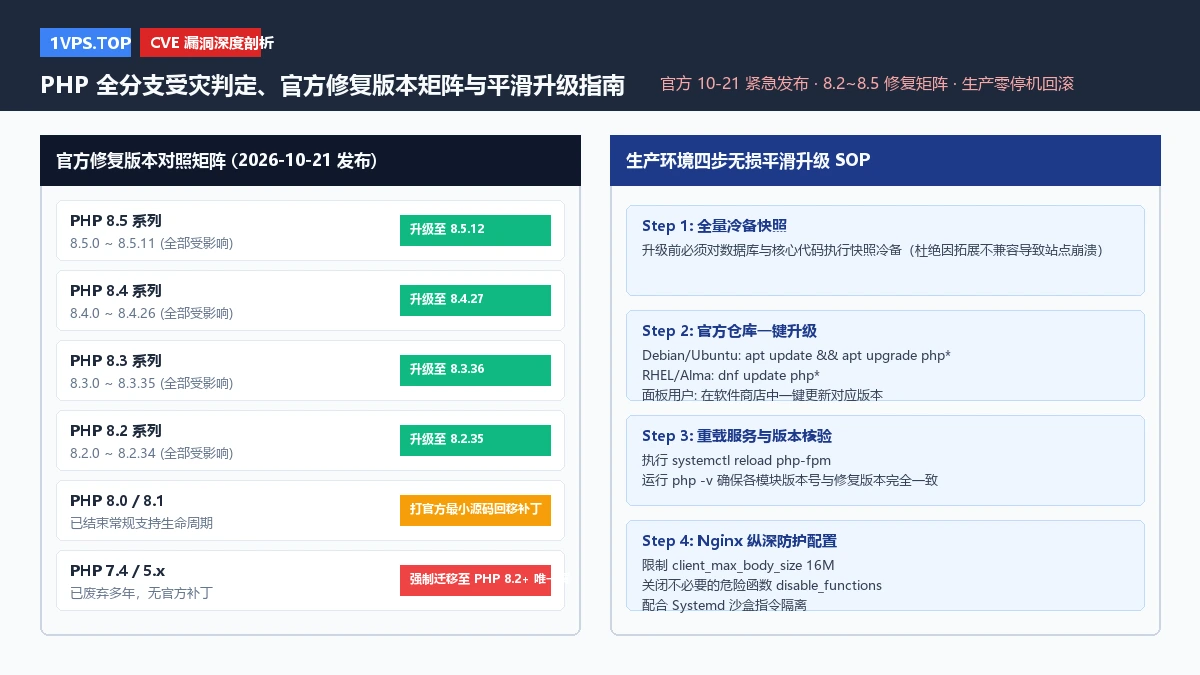Click the 运行 php -v version check line
Viewport: 1200px width, 675px height.
click(790, 480)
